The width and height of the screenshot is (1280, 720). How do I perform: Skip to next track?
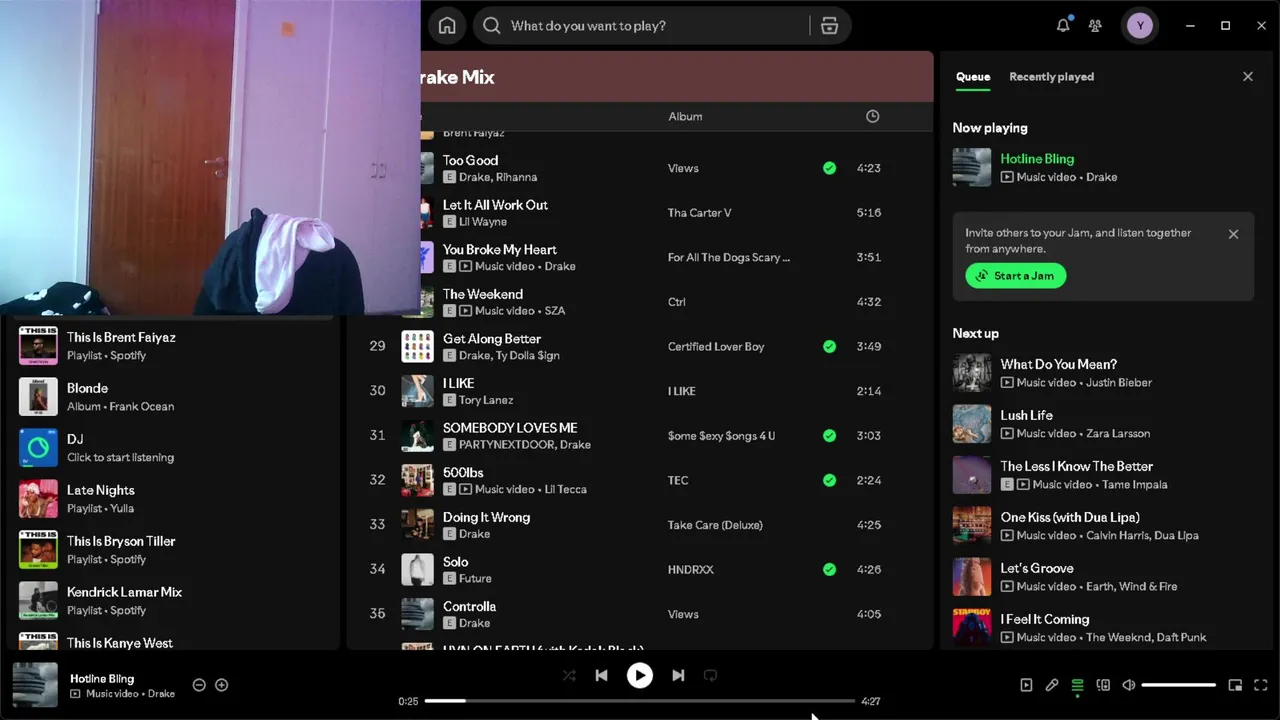[x=678, y=675]
